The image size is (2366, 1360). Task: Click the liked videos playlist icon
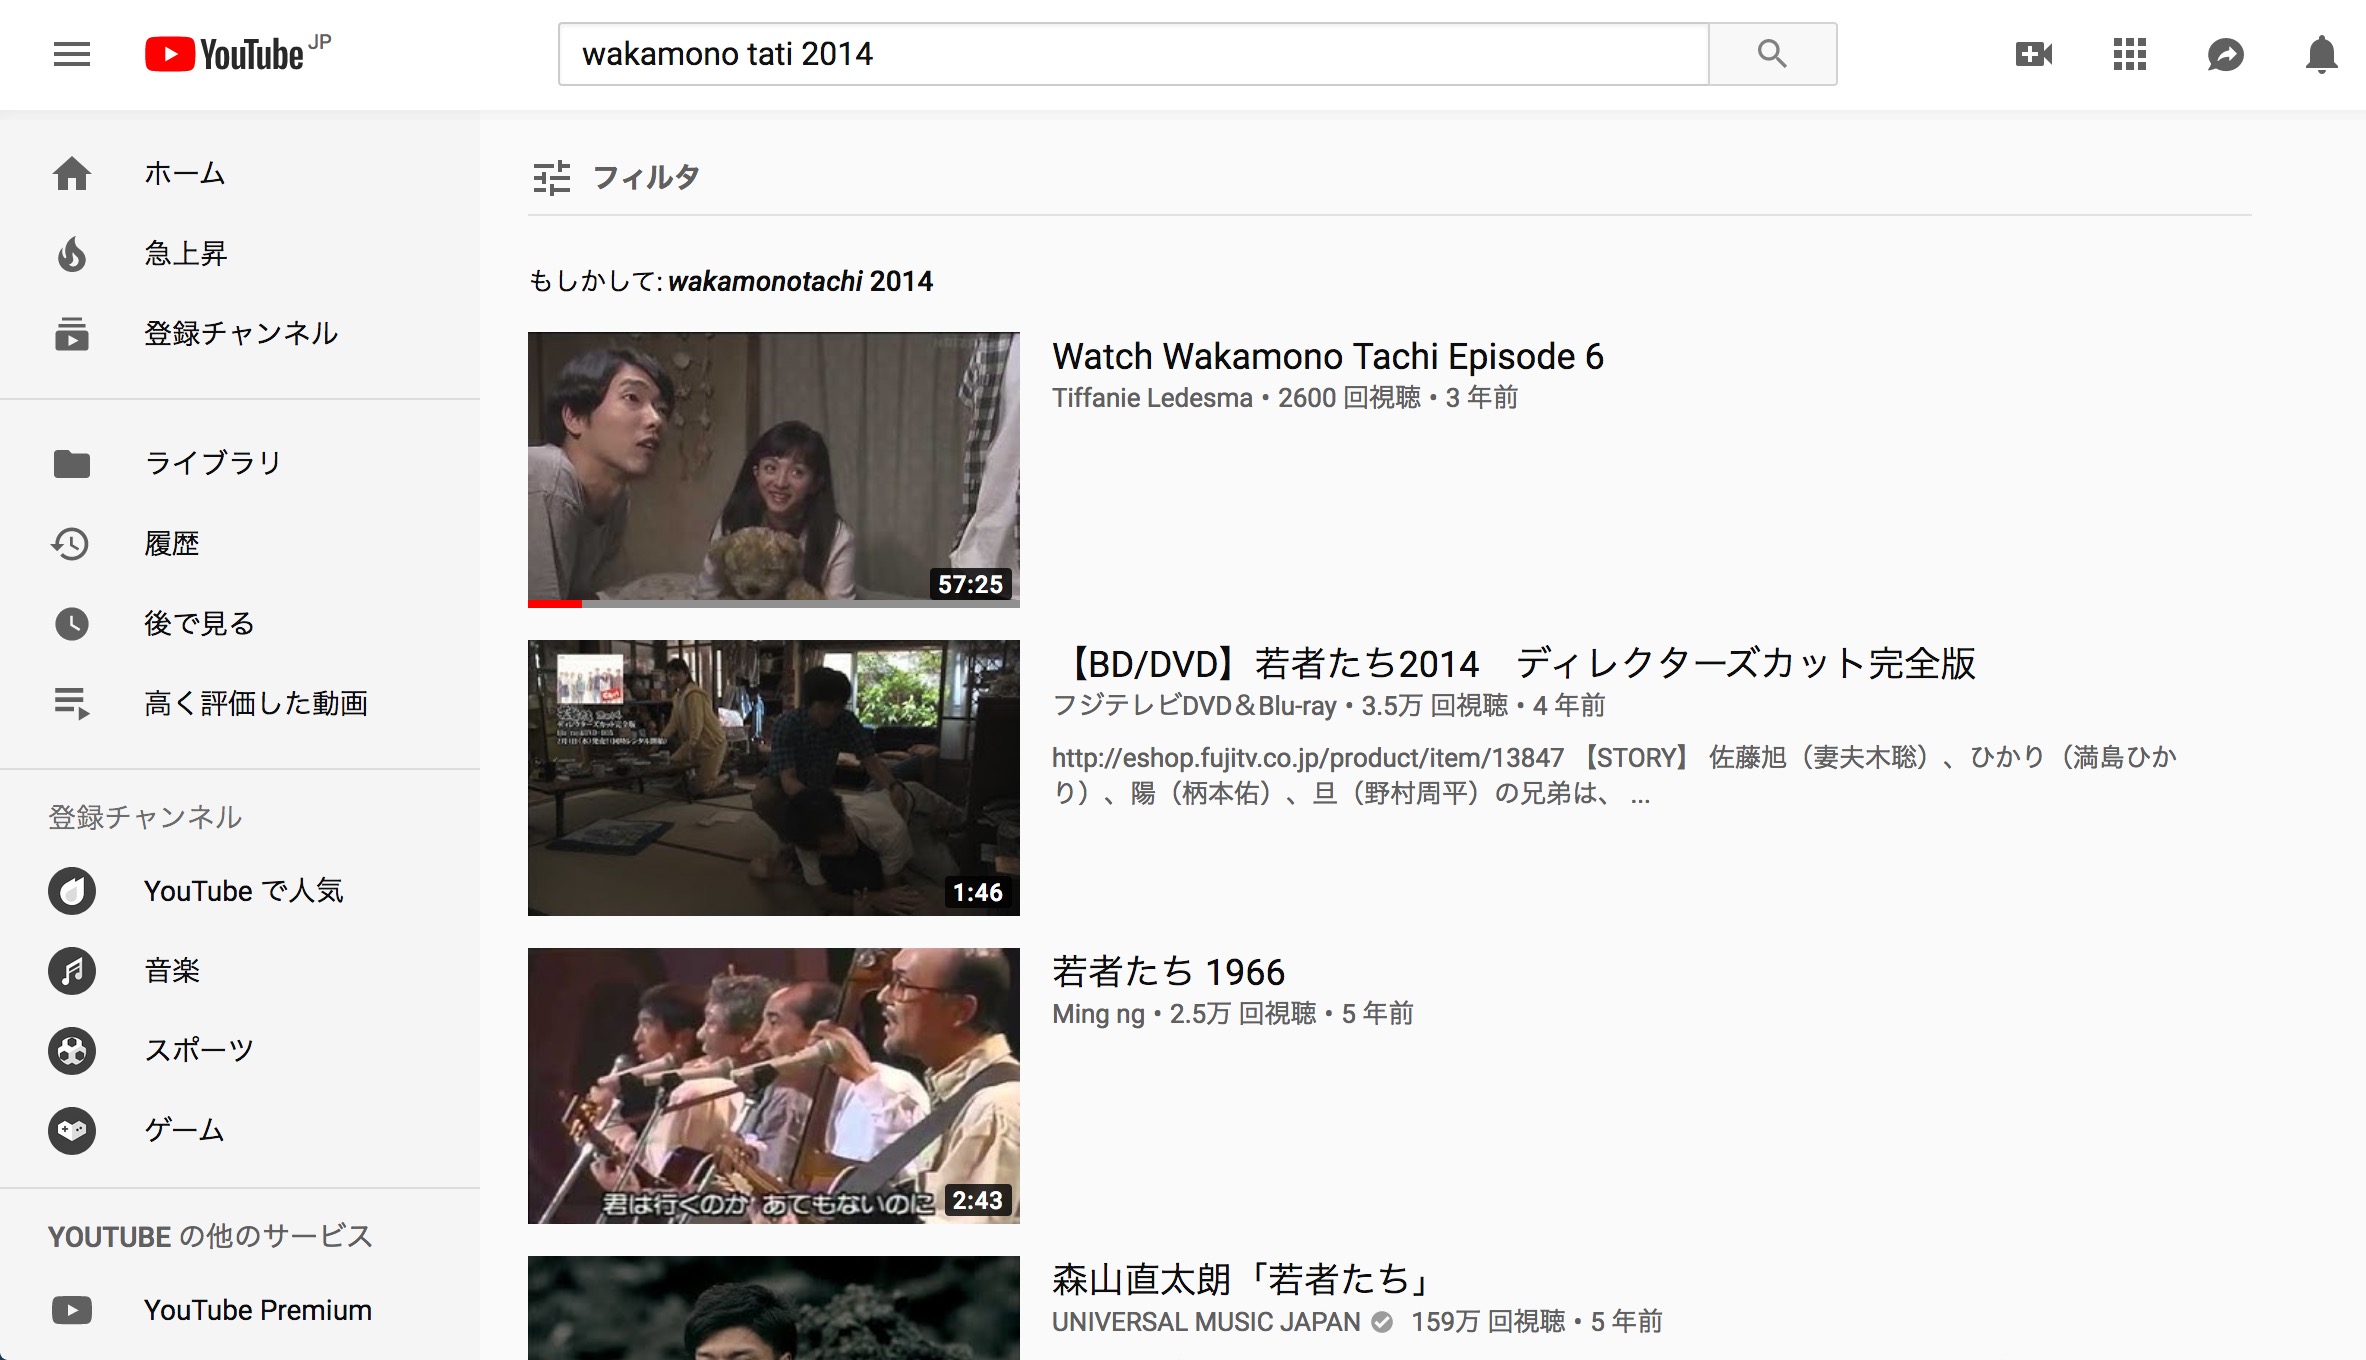(x=72, y=704)
